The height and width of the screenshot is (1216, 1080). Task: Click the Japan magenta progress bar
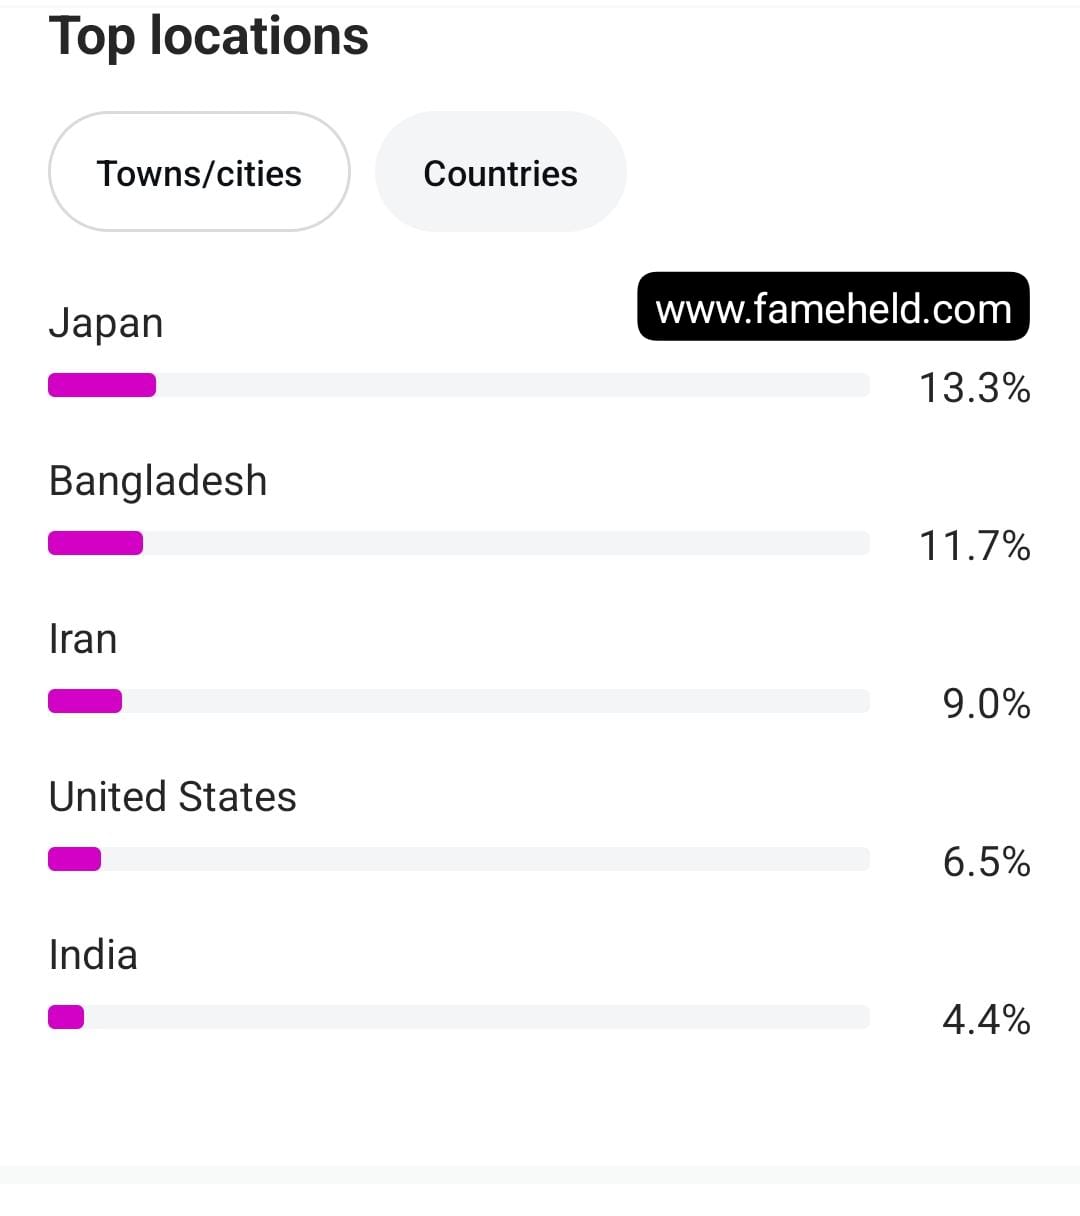pyautogui.click(x=102, y=385)
